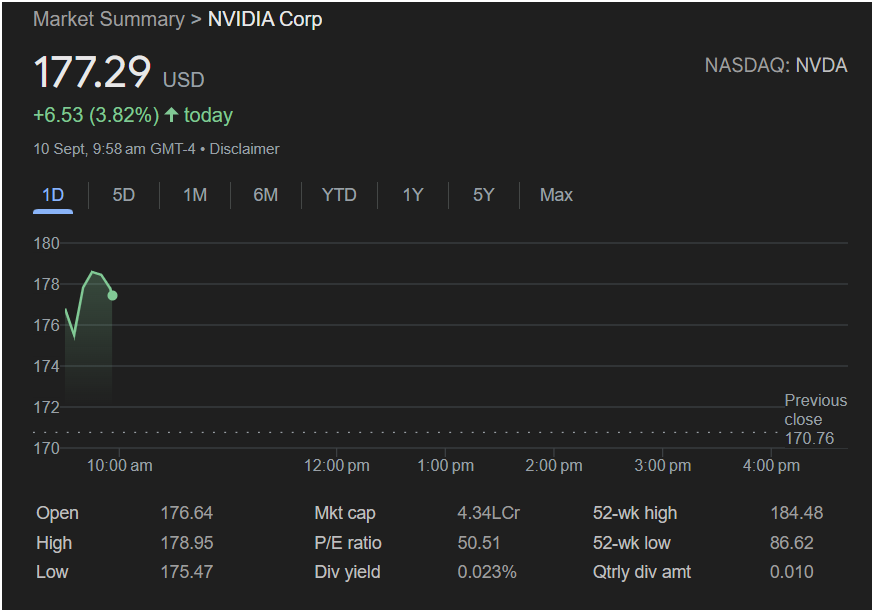The width and height of the screenshot is (874, 612).
Task: View the 5Y time range tab
Action: [483, 195]
